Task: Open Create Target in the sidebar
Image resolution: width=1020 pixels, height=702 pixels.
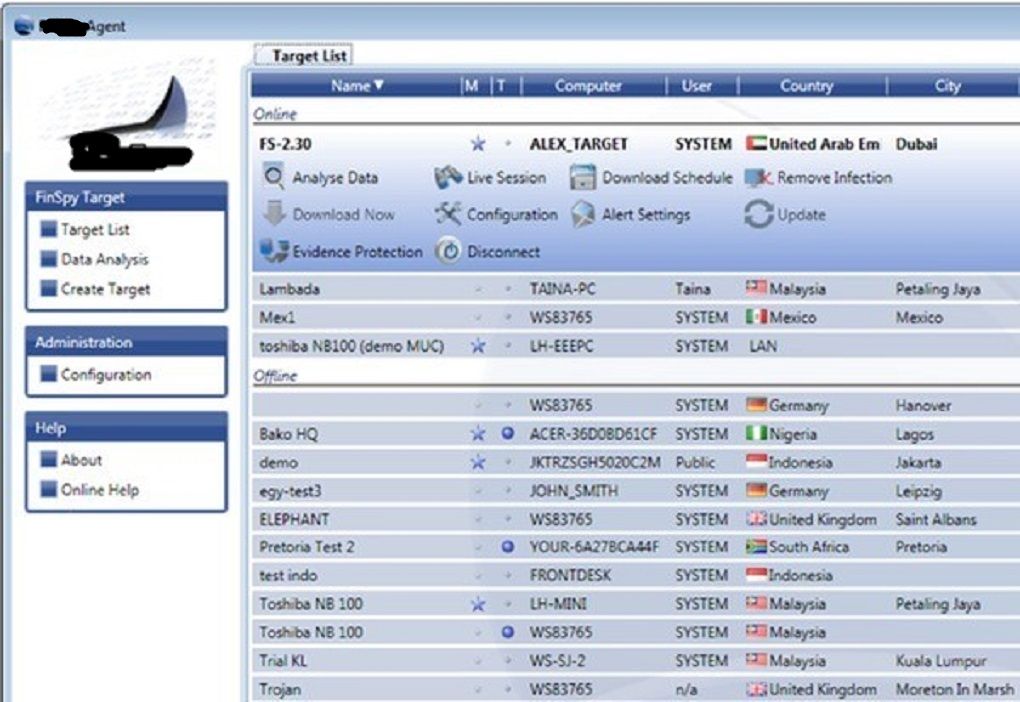Action: [x=105, y=289]
